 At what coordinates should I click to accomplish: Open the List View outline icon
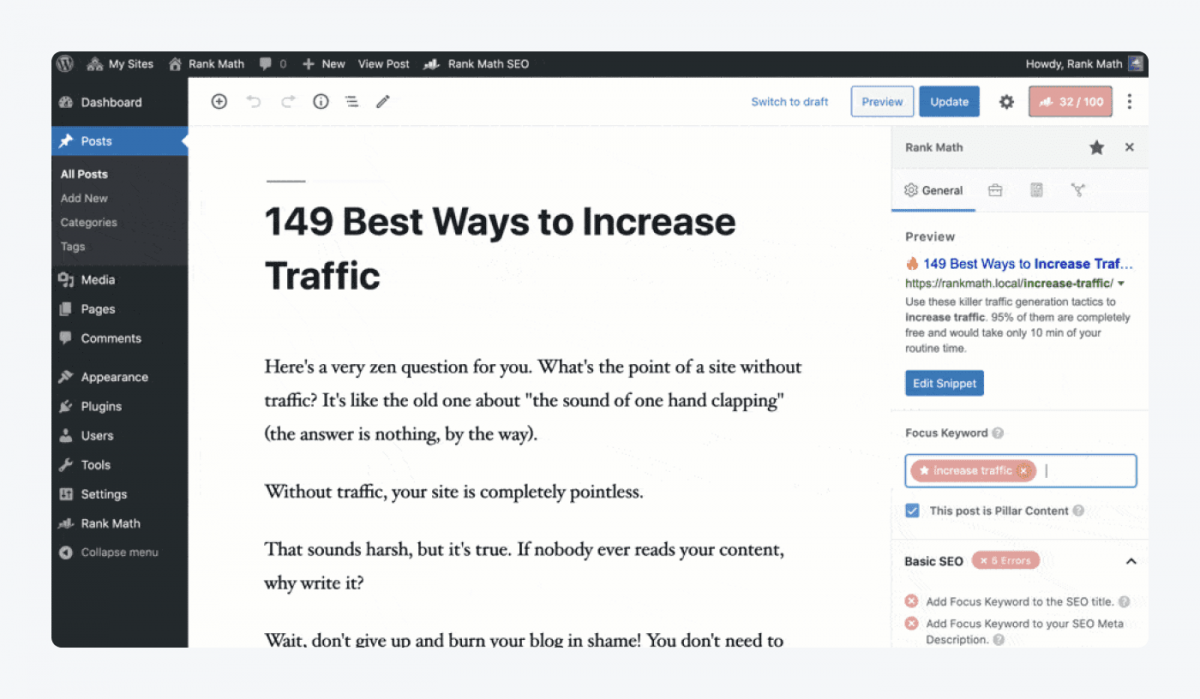pos(351,101)
